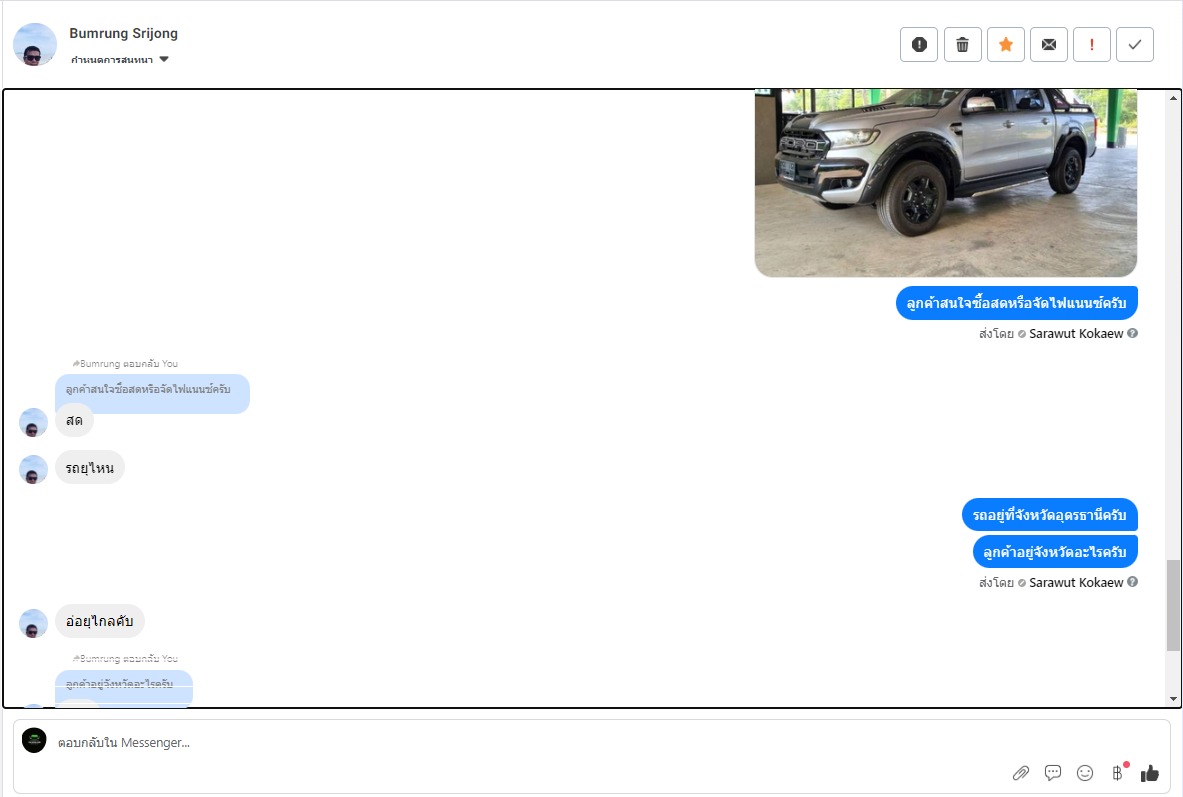Screen dimensions: 1183x797
Task: Select the message 'ลูกค้าสนใจซื้อสดหรือจัดไฟแนนซ์ครับ' blue bubble
Action: (x=1016, y=303)
